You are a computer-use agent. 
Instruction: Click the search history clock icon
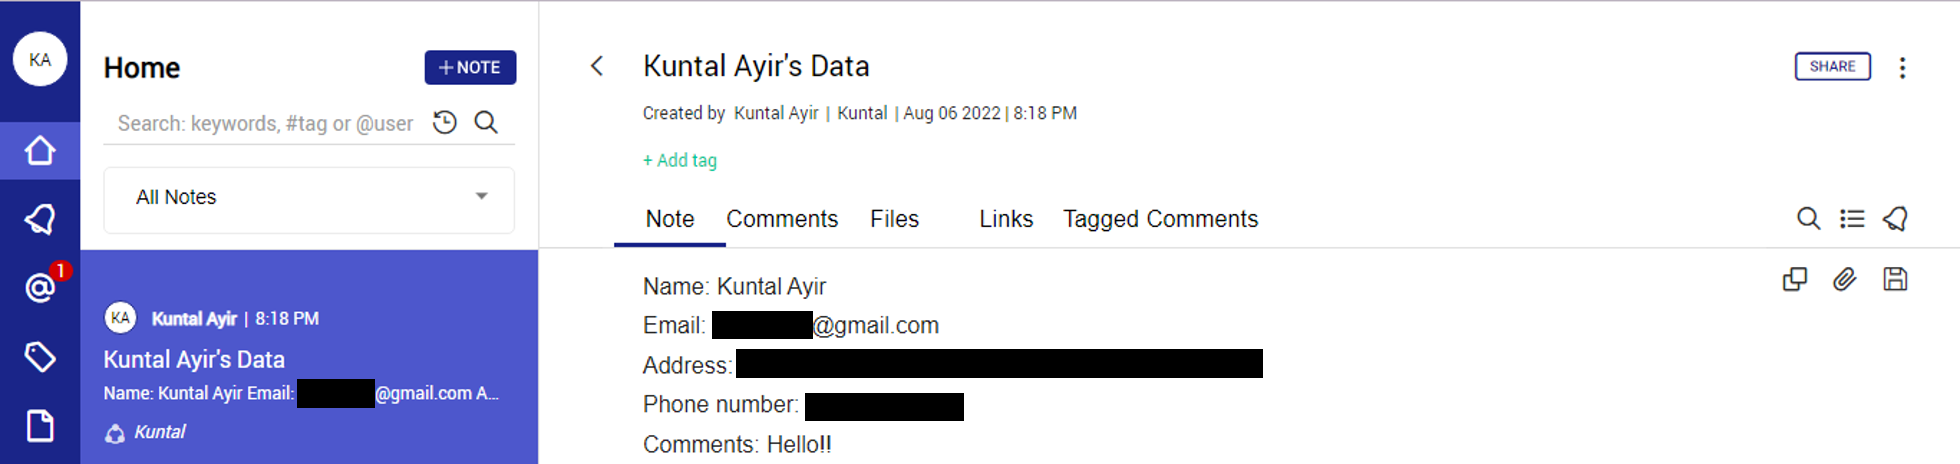tap(445, 122)
